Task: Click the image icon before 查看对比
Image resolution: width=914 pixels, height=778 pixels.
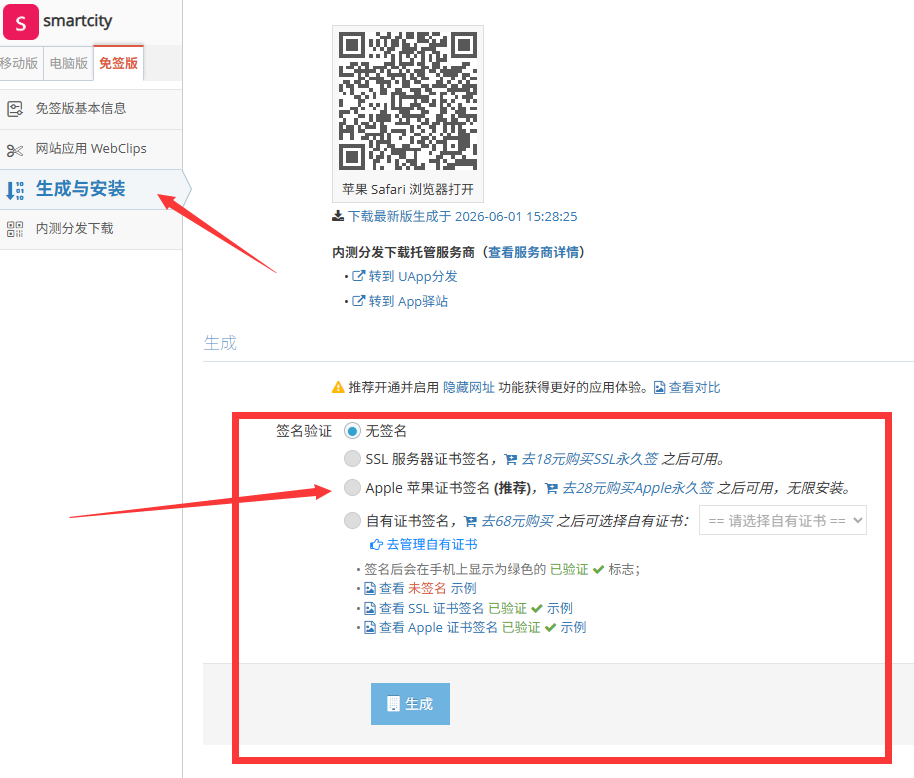Action: 659,388
